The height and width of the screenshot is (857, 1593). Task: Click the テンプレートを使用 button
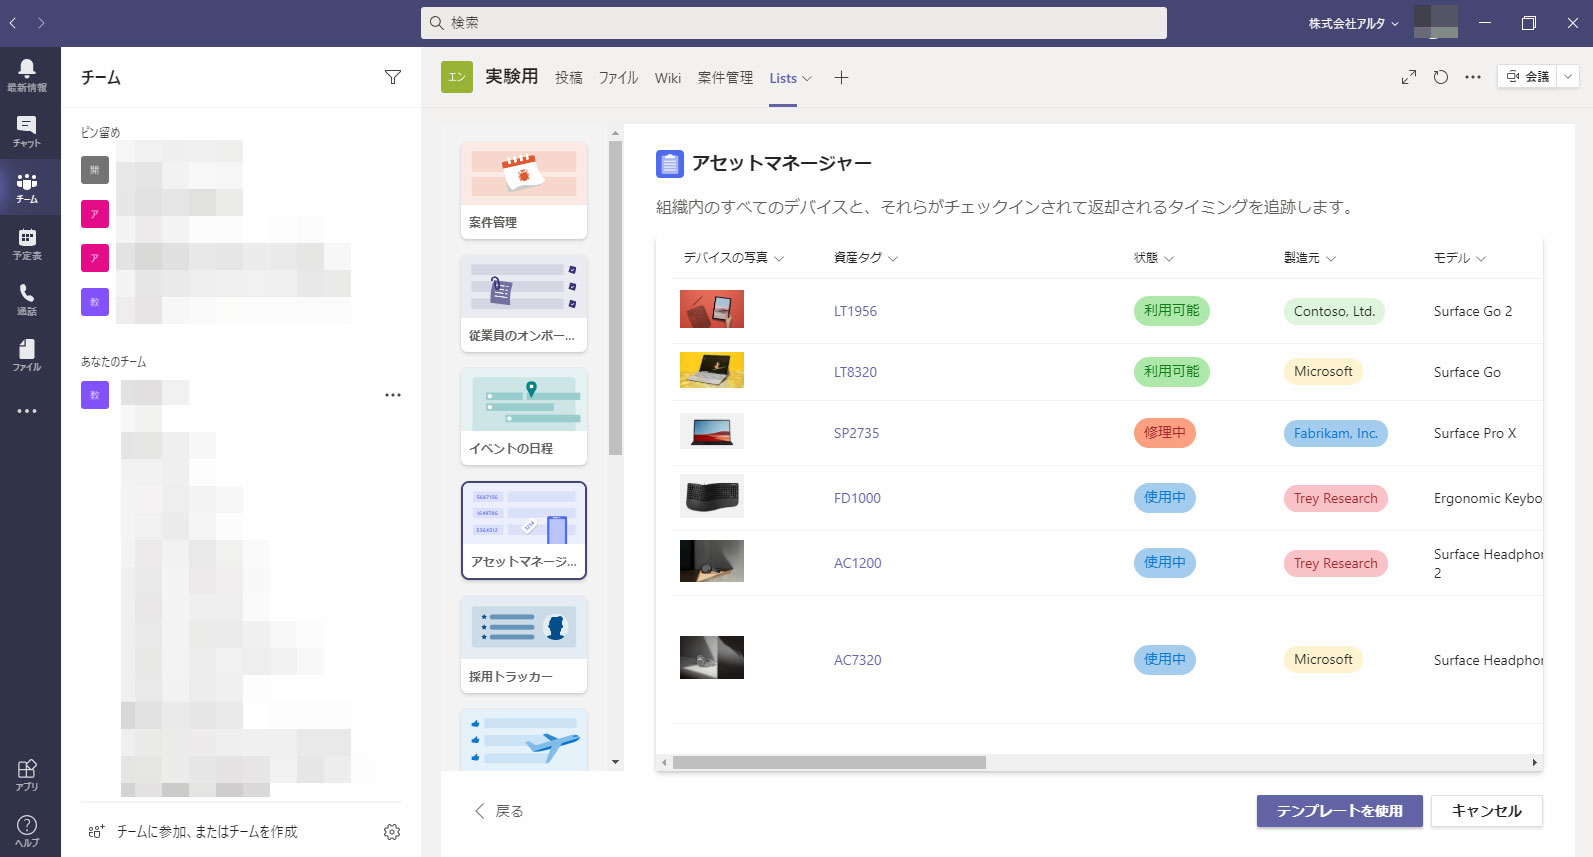(x=1339, y=811)
